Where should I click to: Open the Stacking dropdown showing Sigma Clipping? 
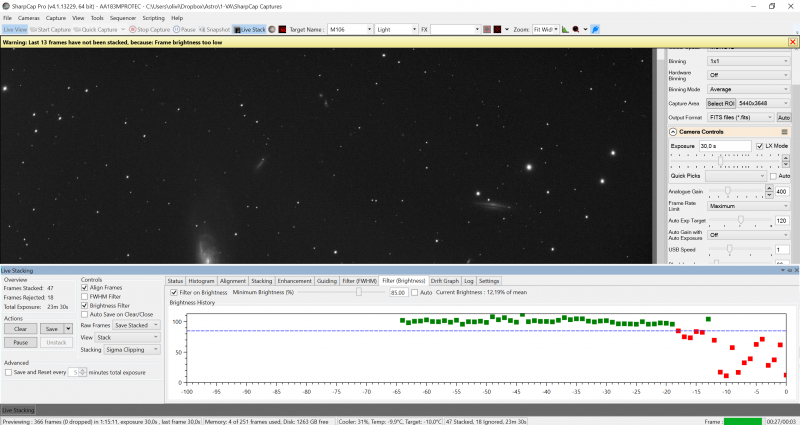tap(132, 349)
